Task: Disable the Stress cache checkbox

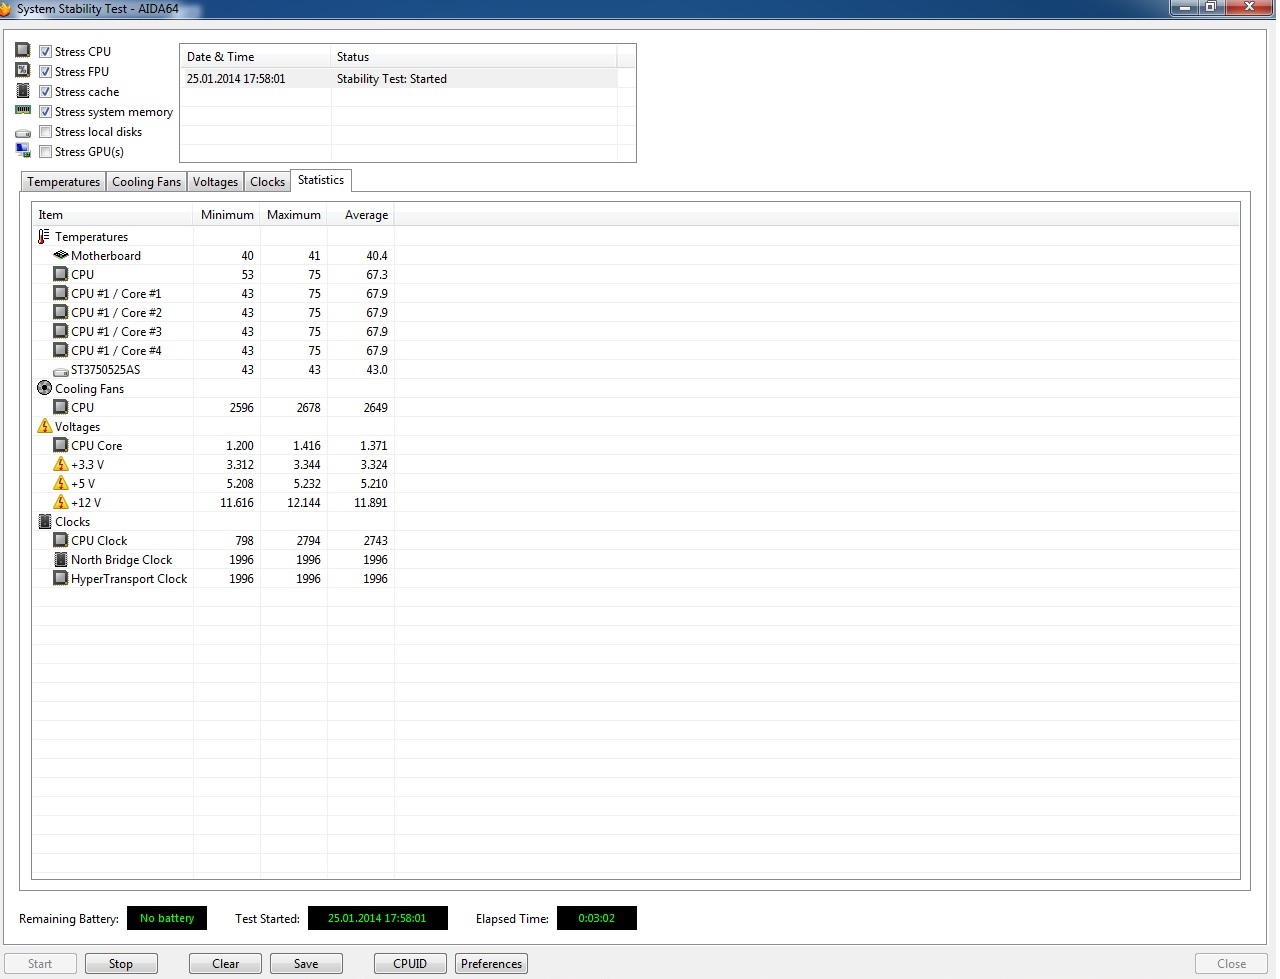Action: [45, 91]
